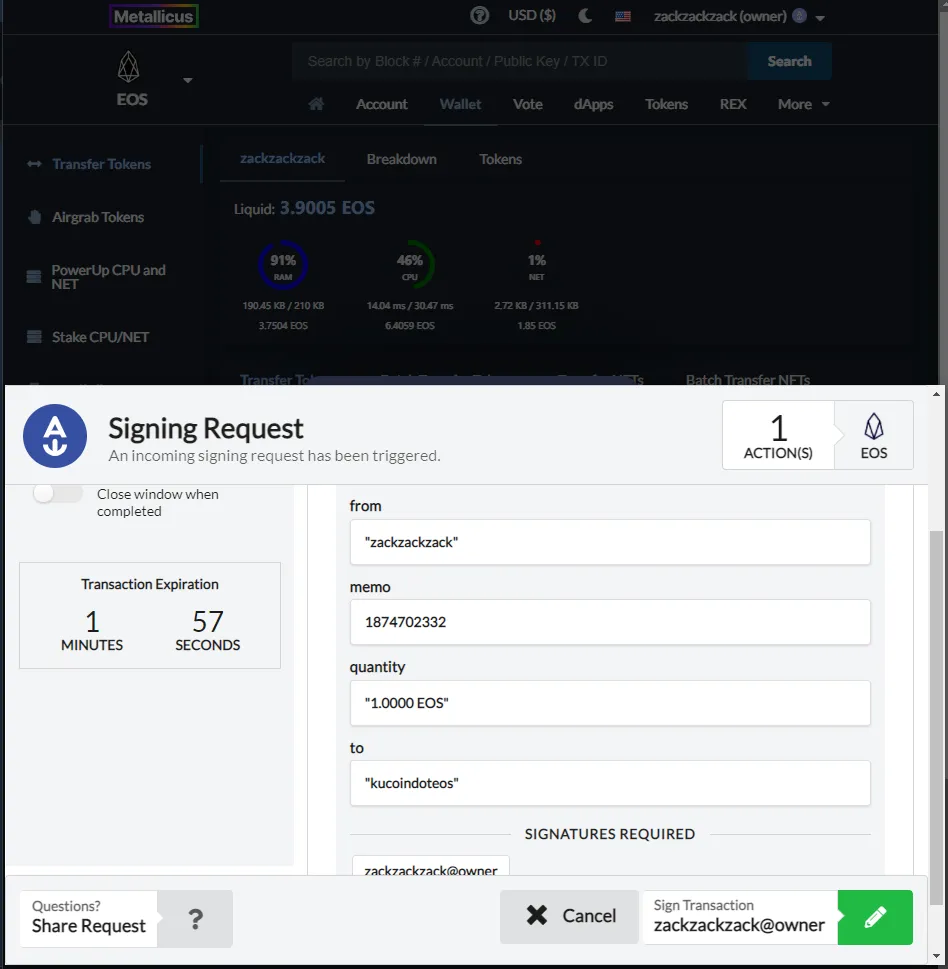Click the quantity field "1.0000 EOS"

(x=610, y=703)
